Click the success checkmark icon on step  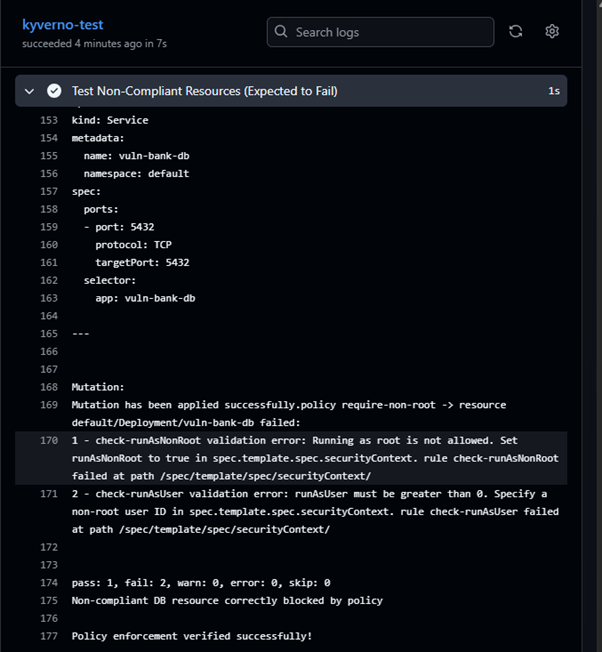54,91
